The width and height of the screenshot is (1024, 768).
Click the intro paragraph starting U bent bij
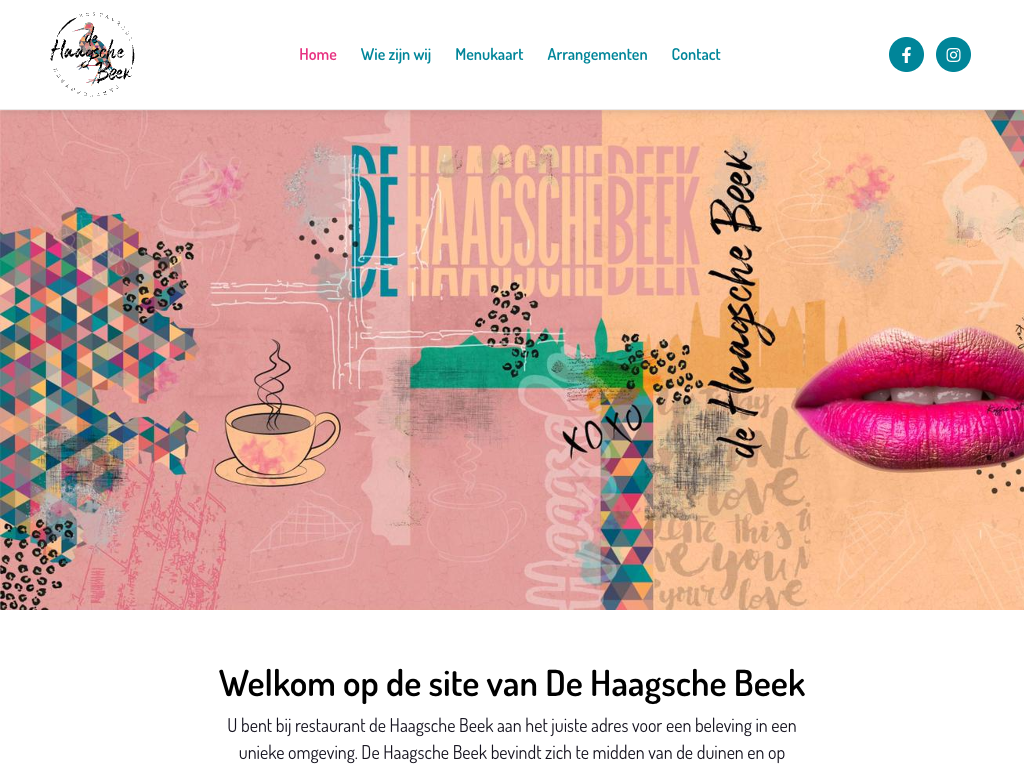(512, 740)
